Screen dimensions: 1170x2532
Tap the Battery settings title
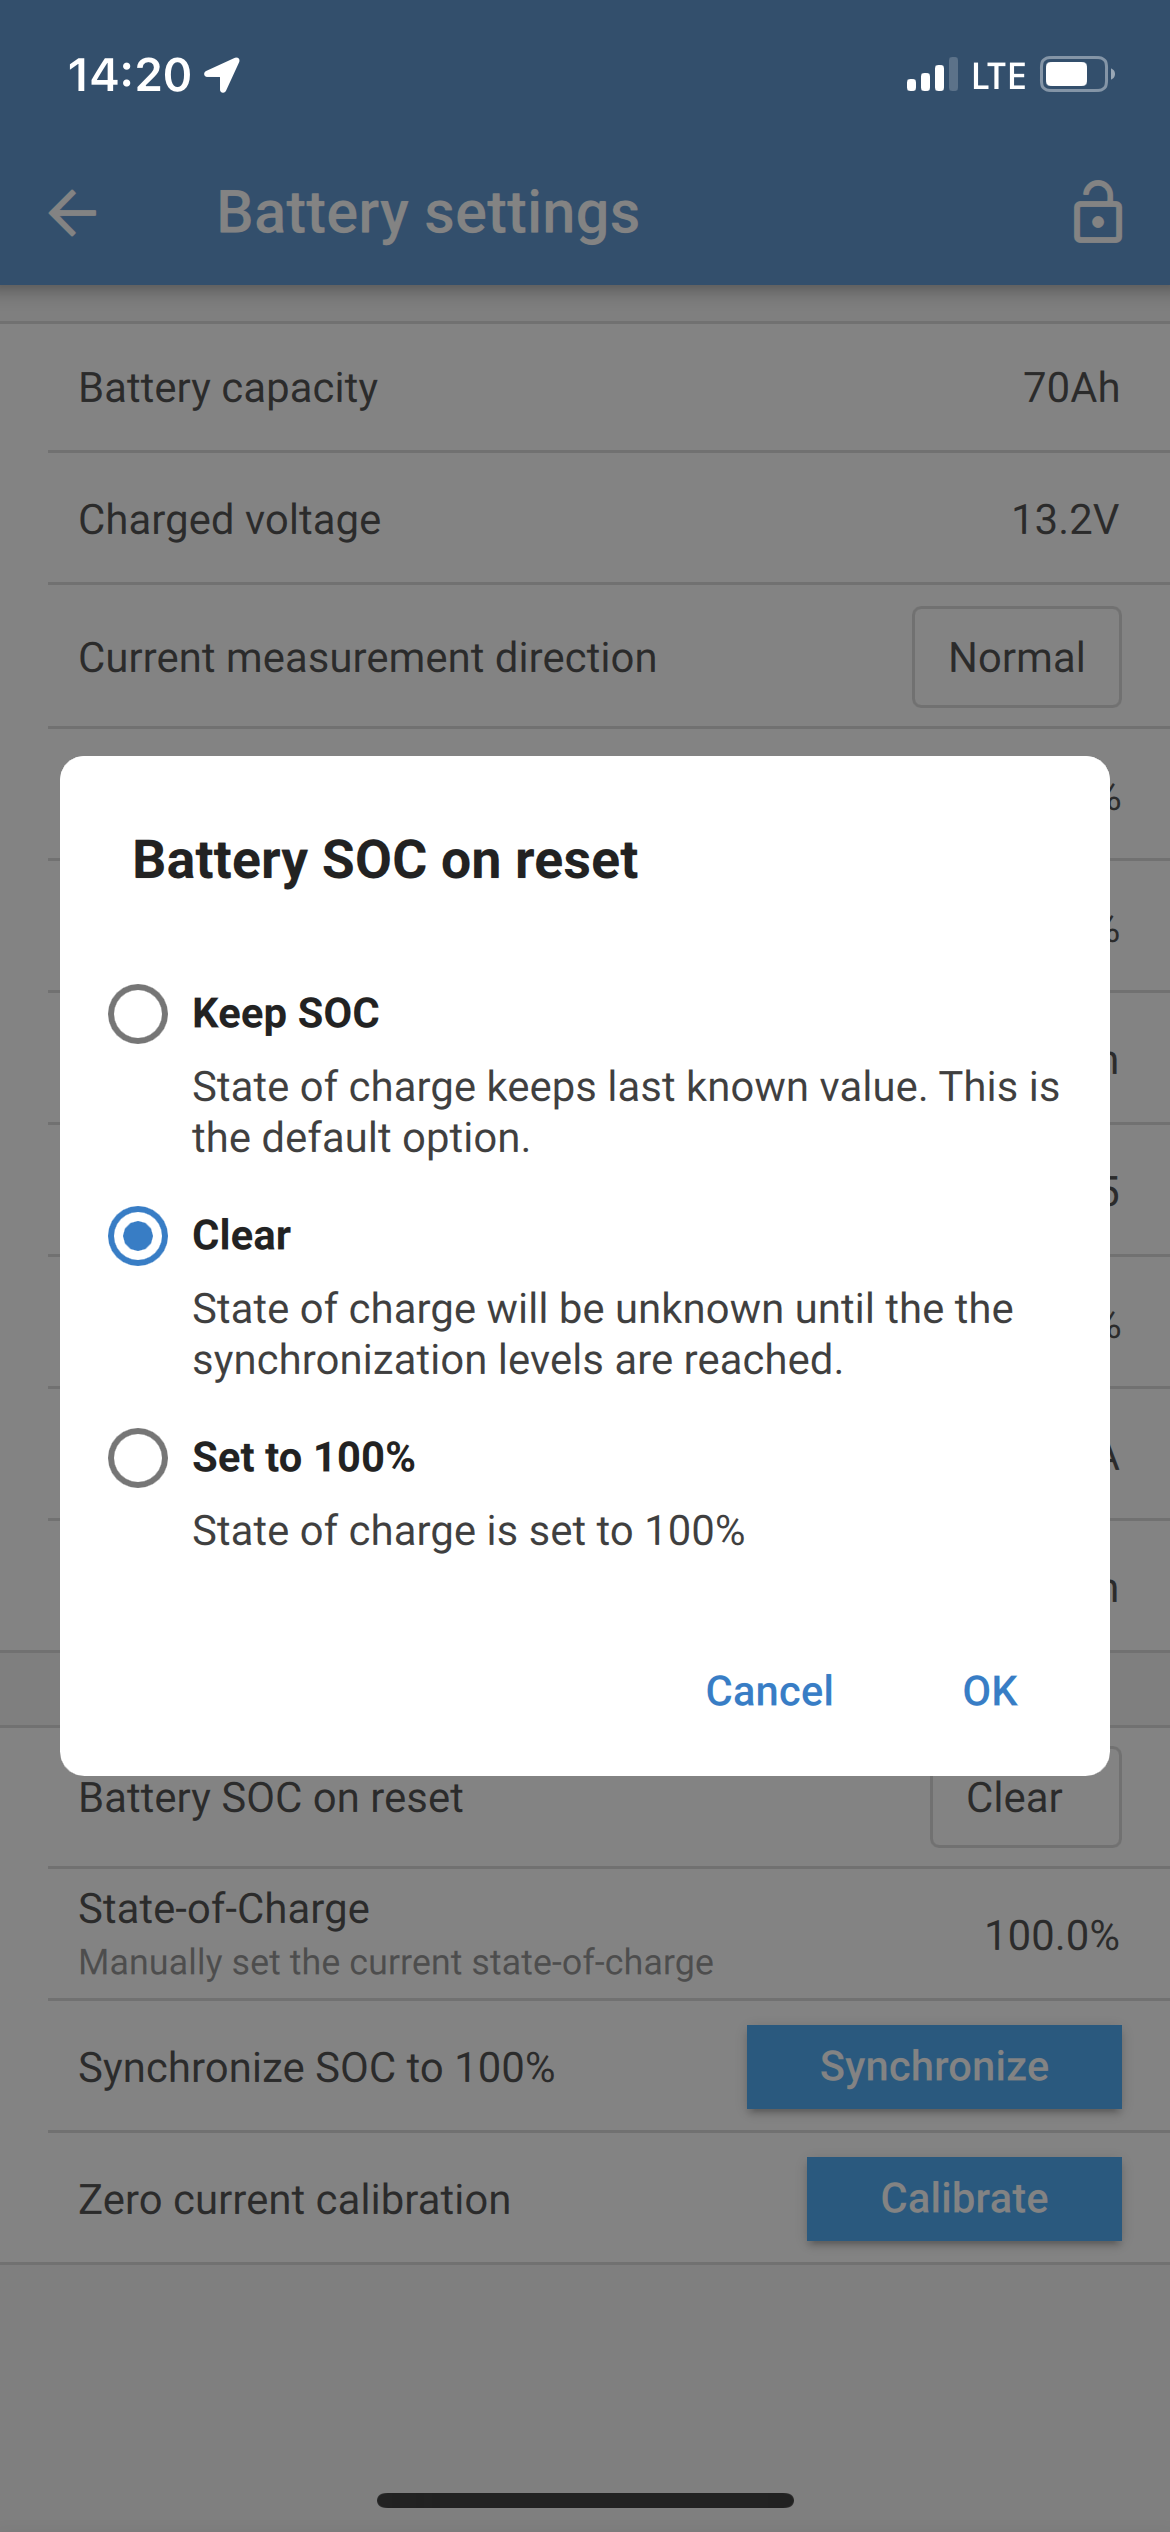(x=428, y=213)
